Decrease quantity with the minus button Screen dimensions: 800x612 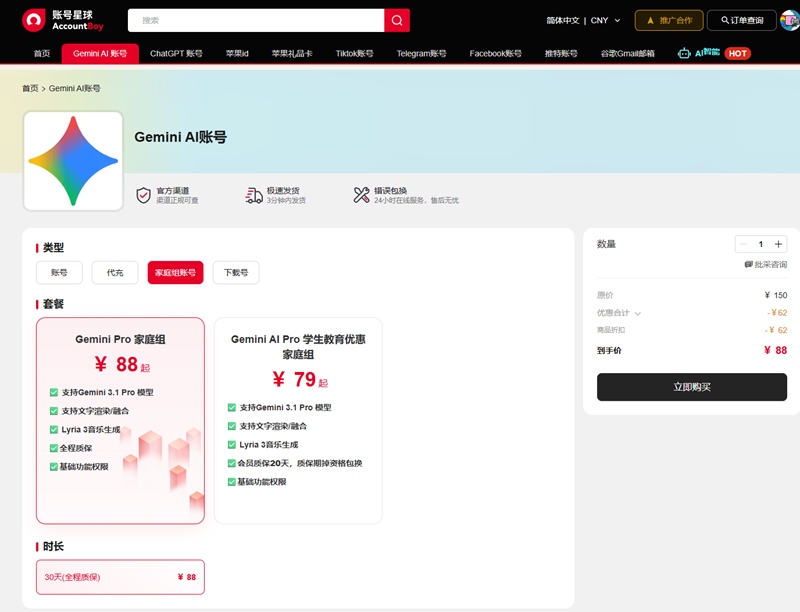(743, 244)
